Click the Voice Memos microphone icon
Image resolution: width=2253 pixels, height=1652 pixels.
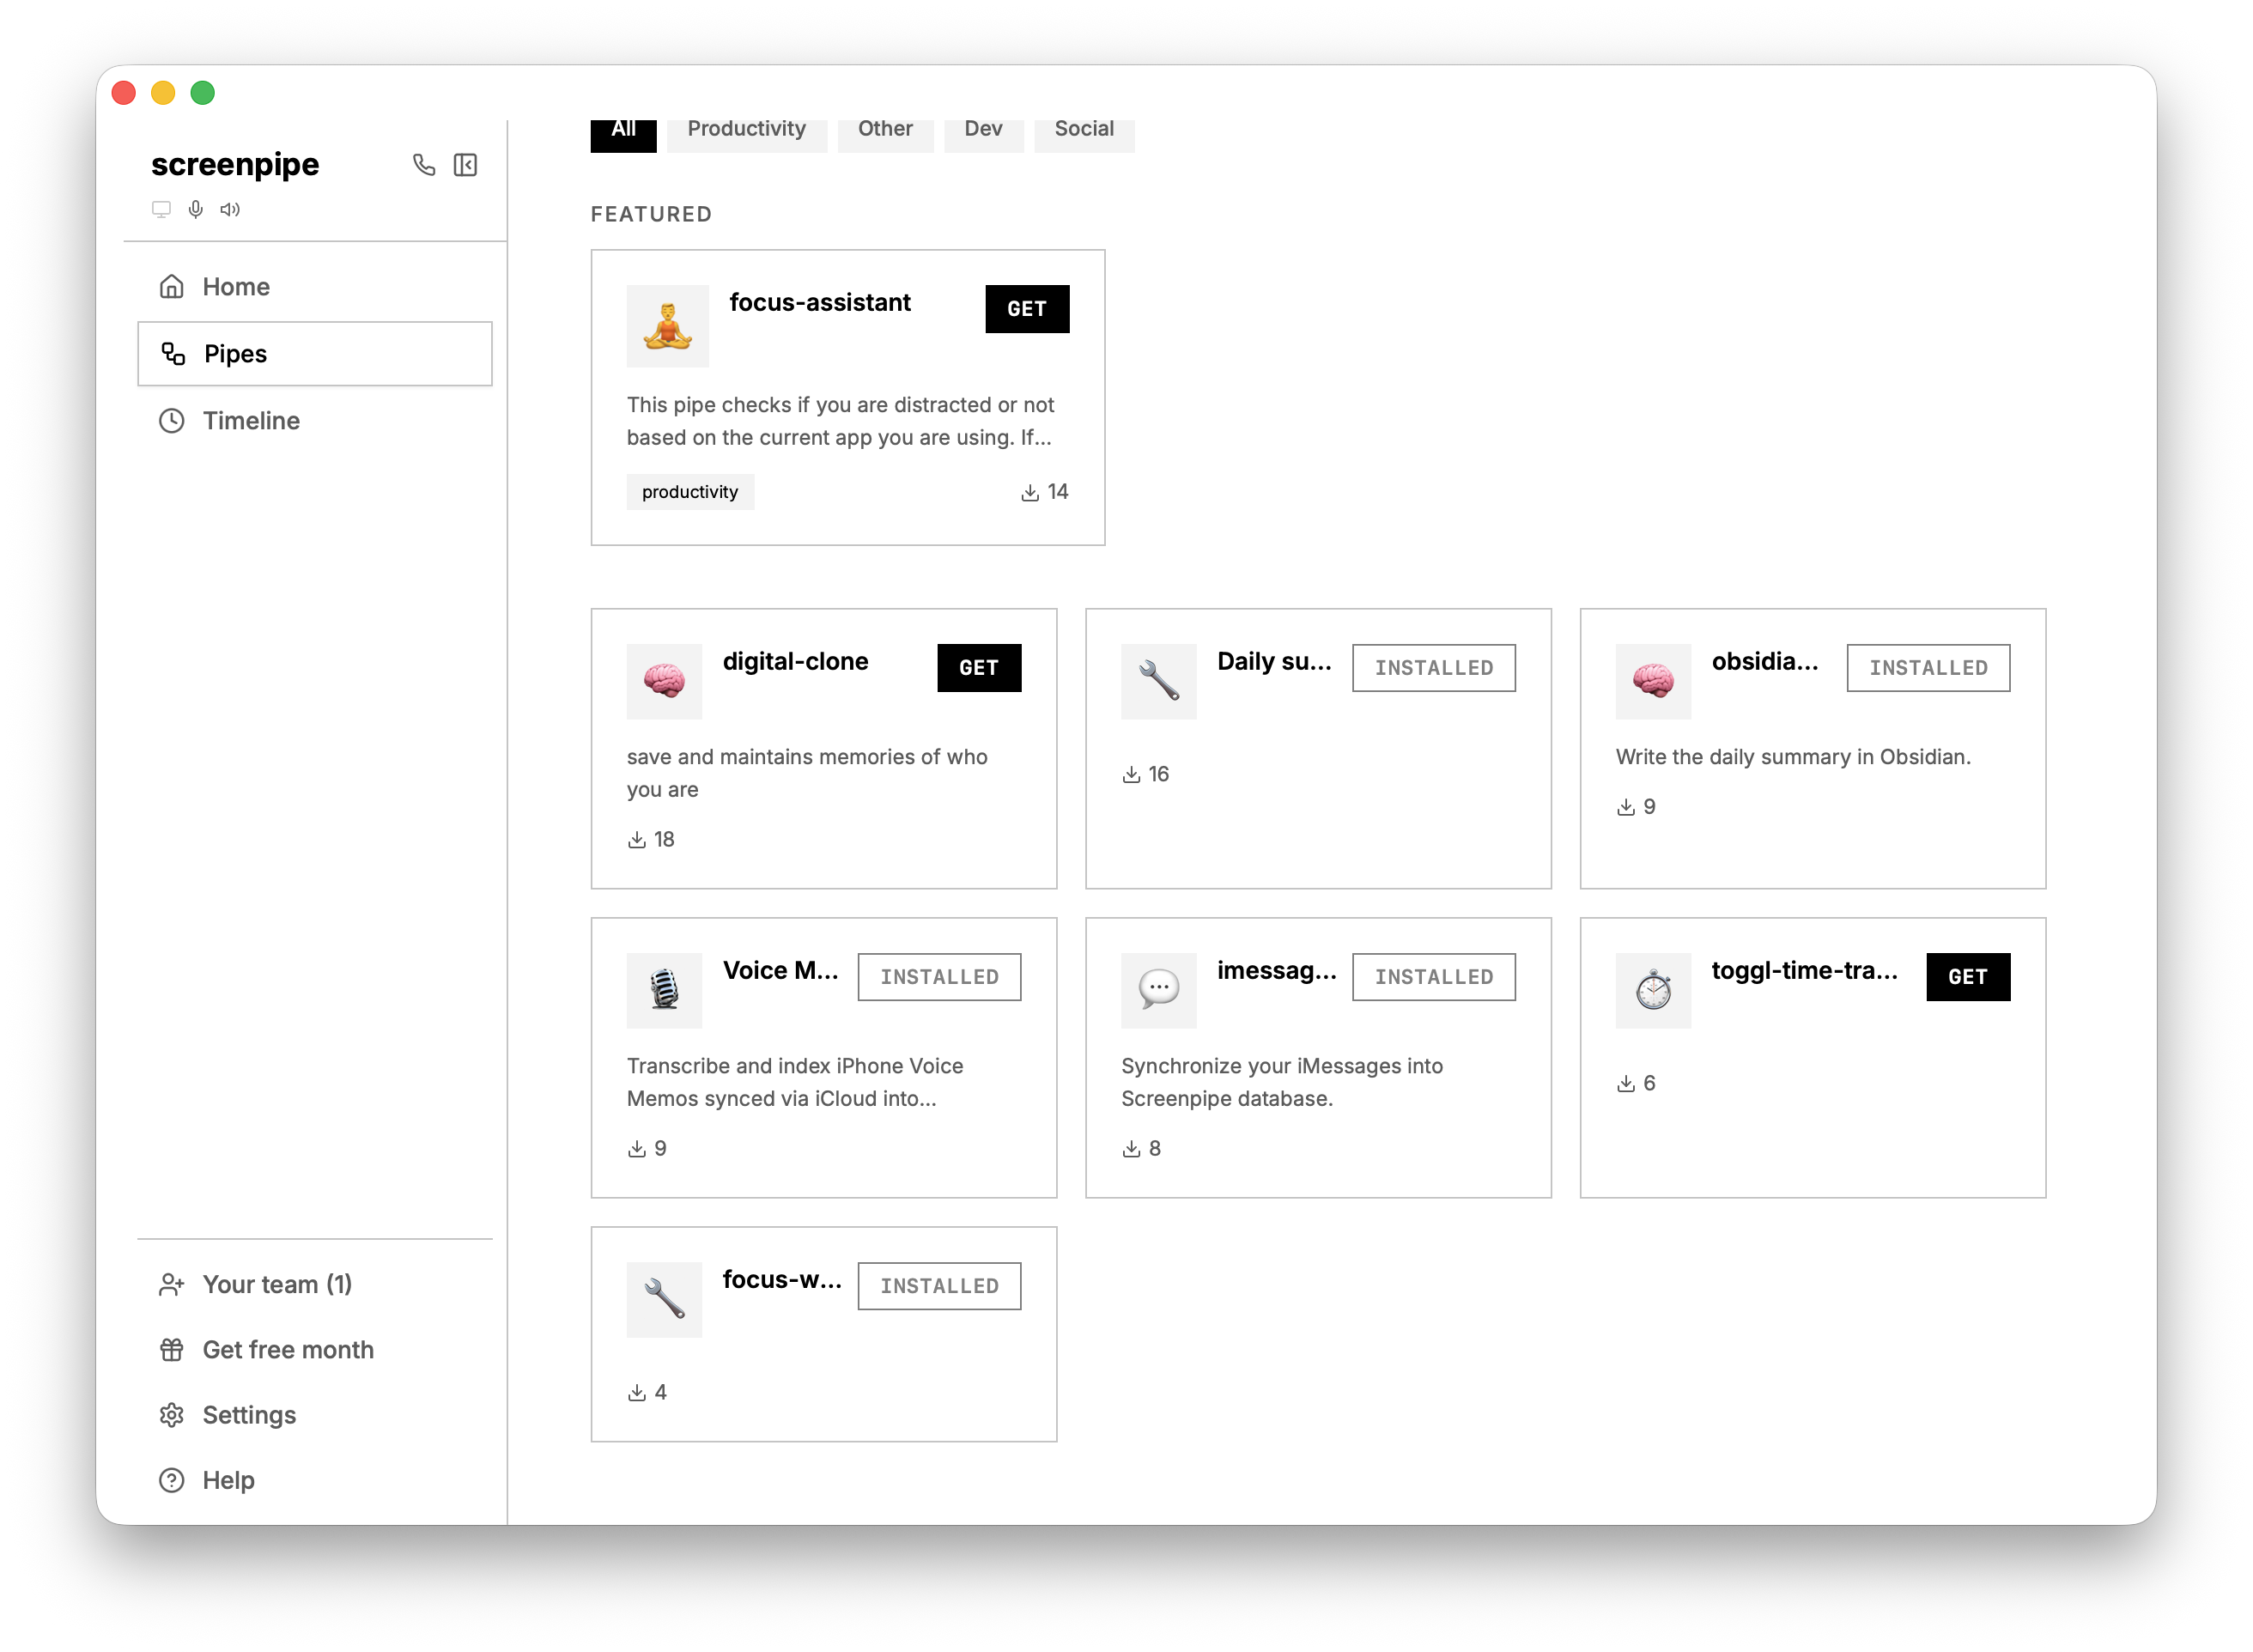pos(664,990)
